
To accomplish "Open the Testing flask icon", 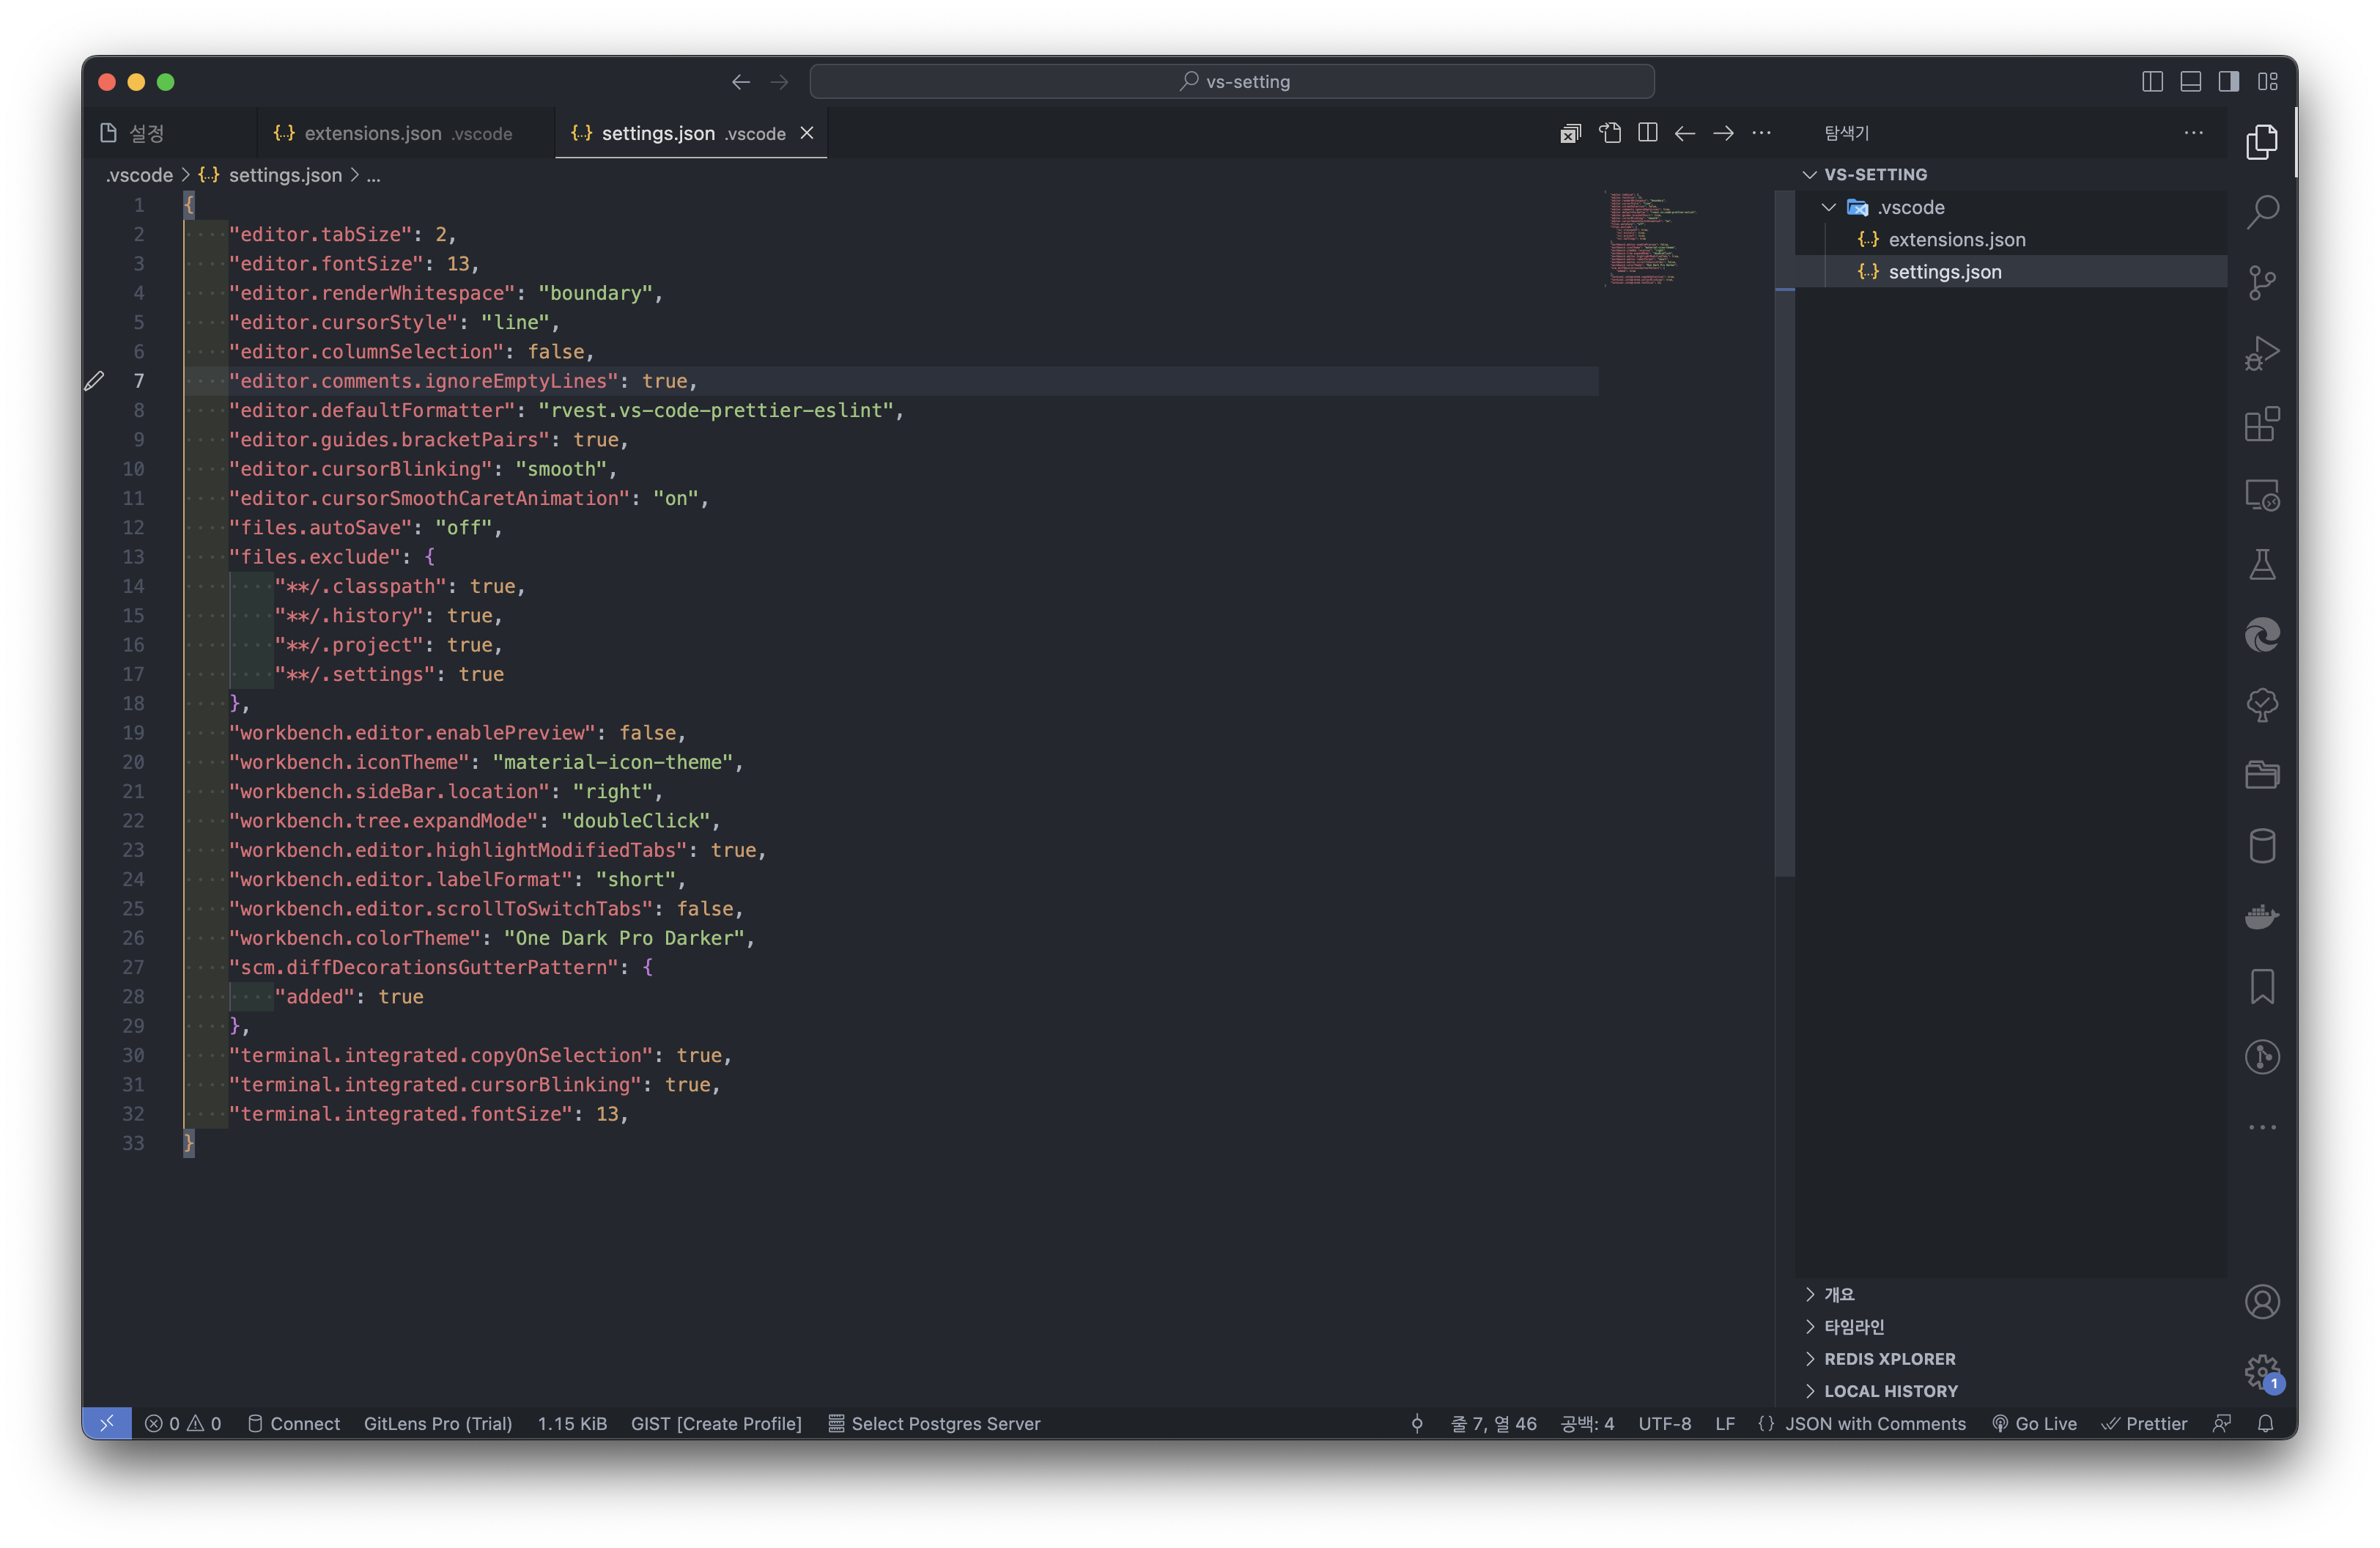I will point(2261,565).
